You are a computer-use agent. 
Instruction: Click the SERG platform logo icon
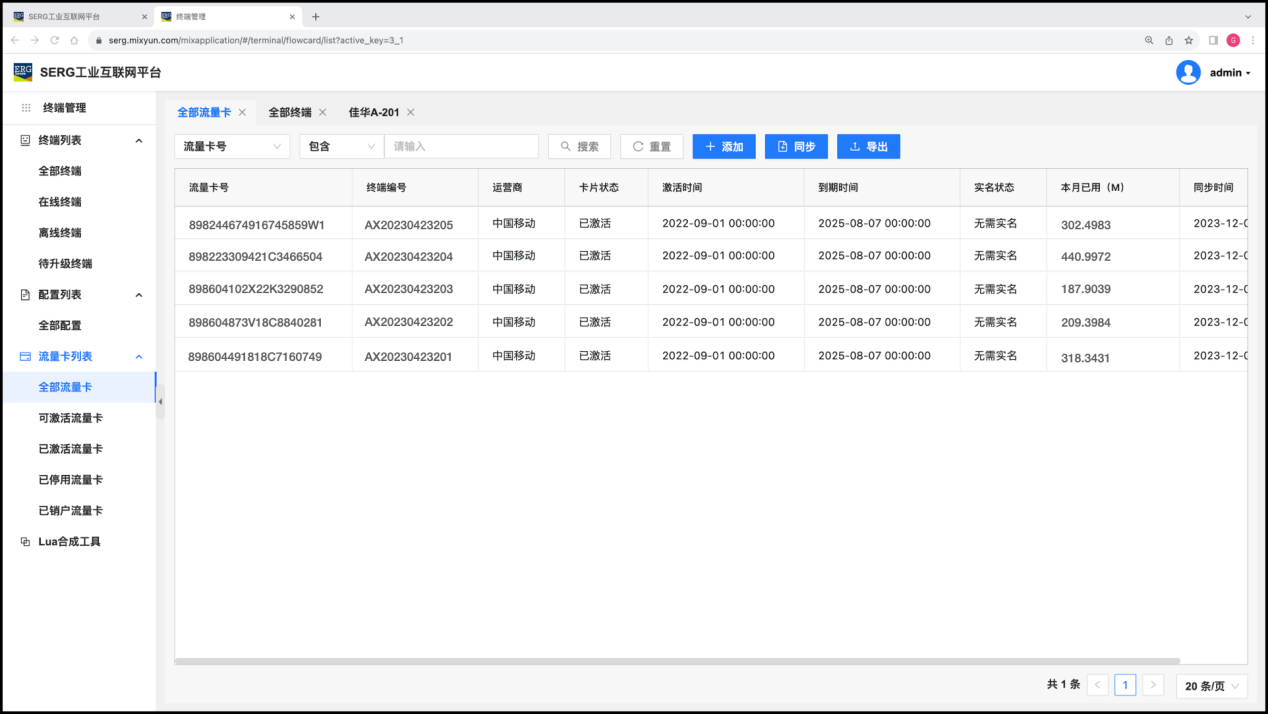(22, 72)
